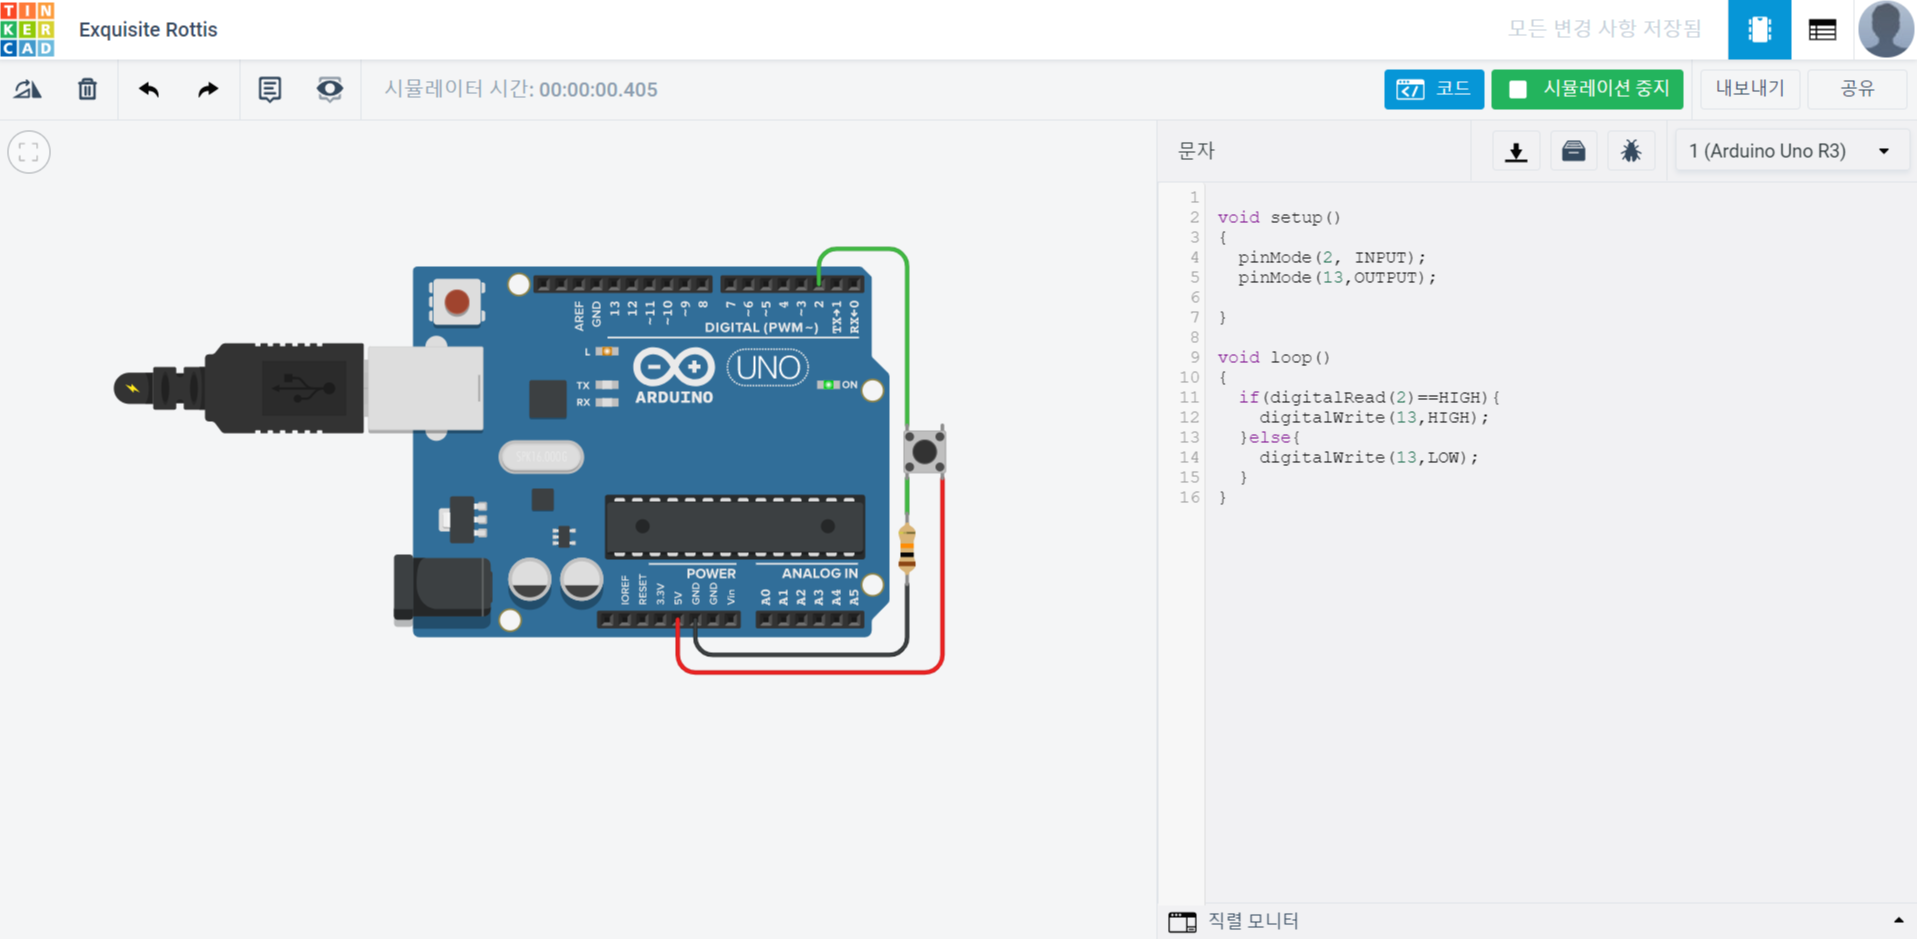Click the 공유 share button
Viewport: 1917px width, 939px height.
[x=1857, y=89]
